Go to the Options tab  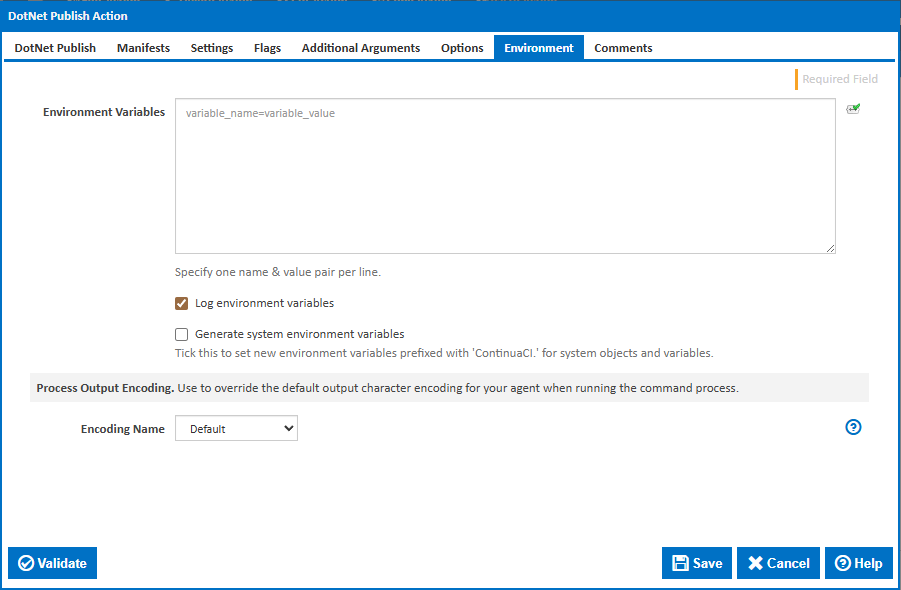tap(461, 47)
